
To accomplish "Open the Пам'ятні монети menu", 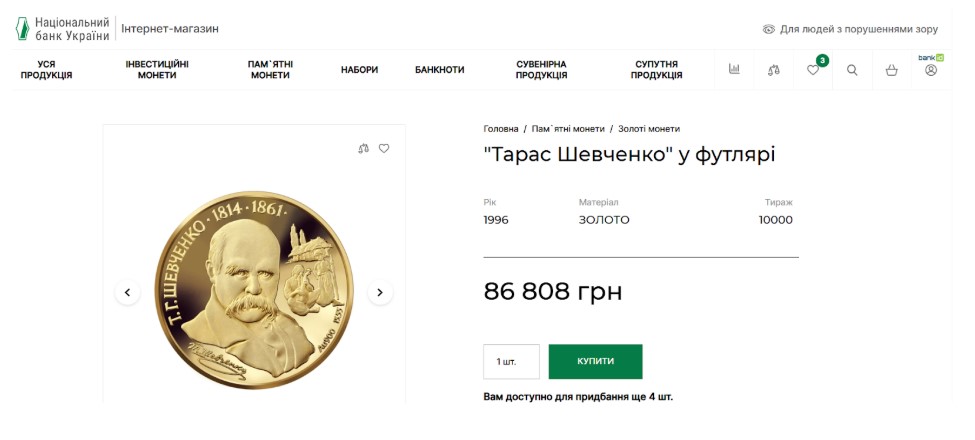I will (270, 70).
